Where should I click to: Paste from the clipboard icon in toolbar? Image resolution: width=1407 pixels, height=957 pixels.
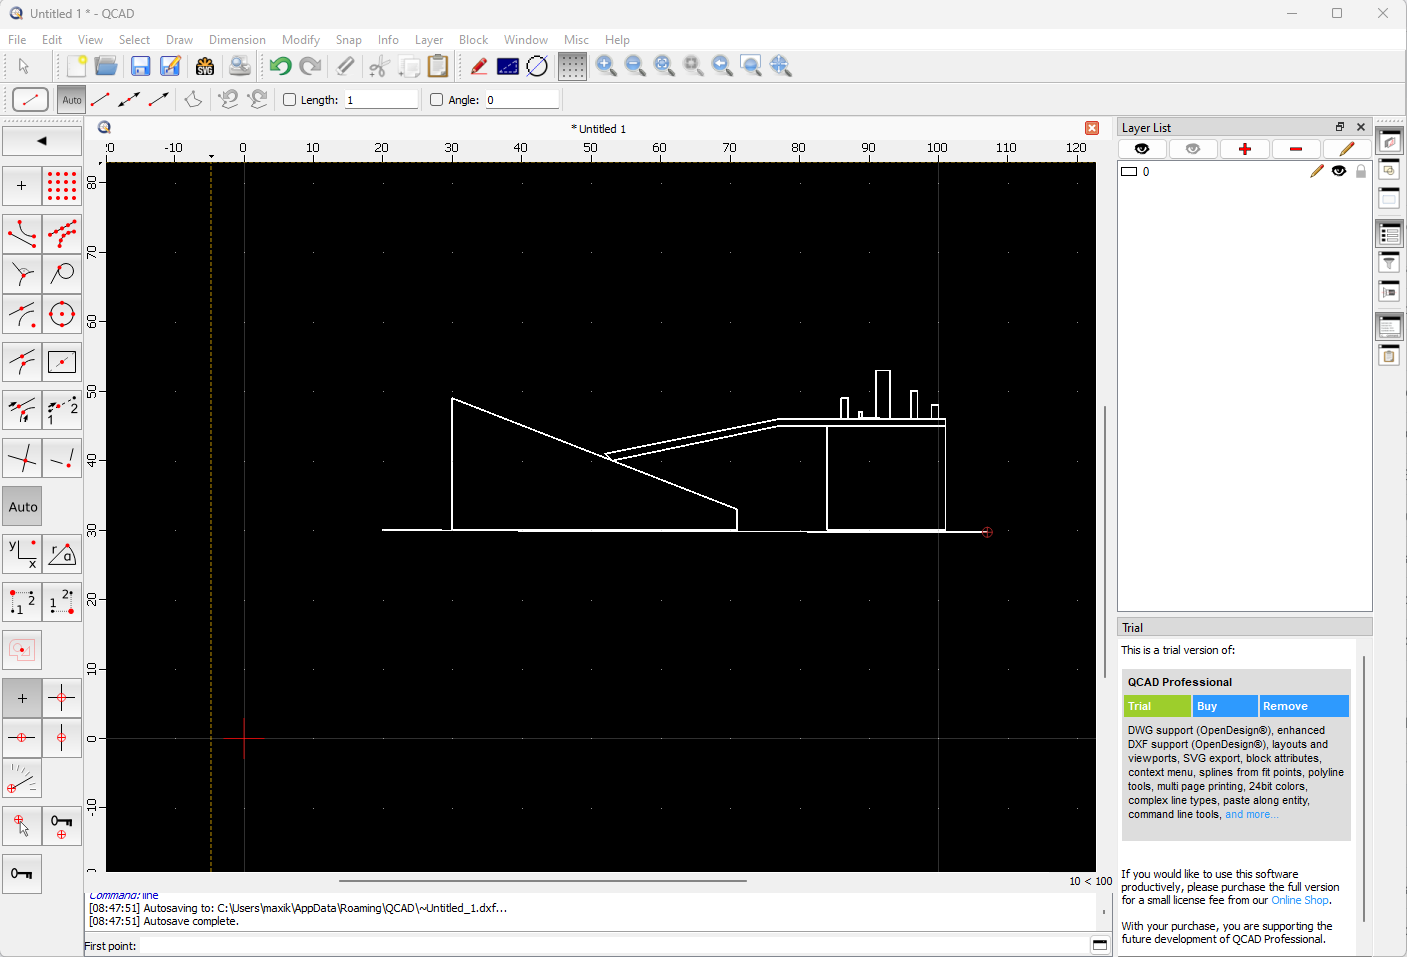click(x=438, y=66)
